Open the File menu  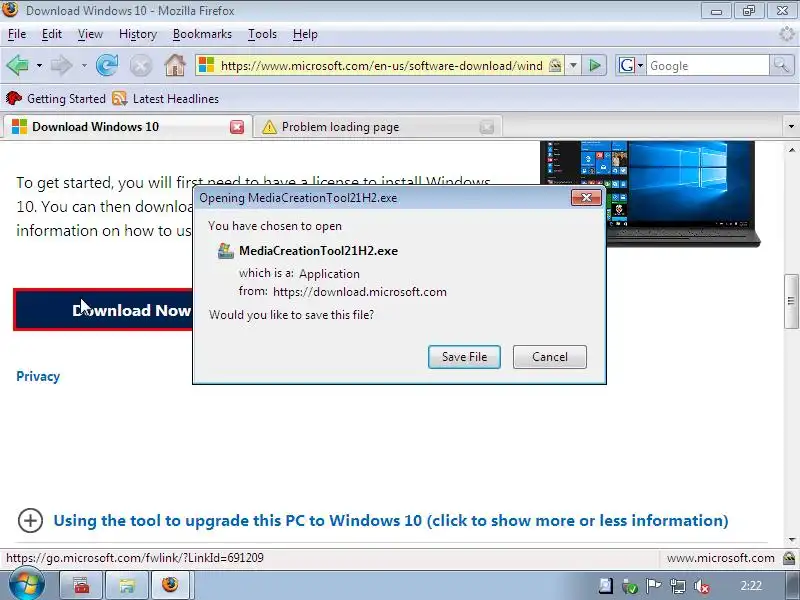[17, 34]
